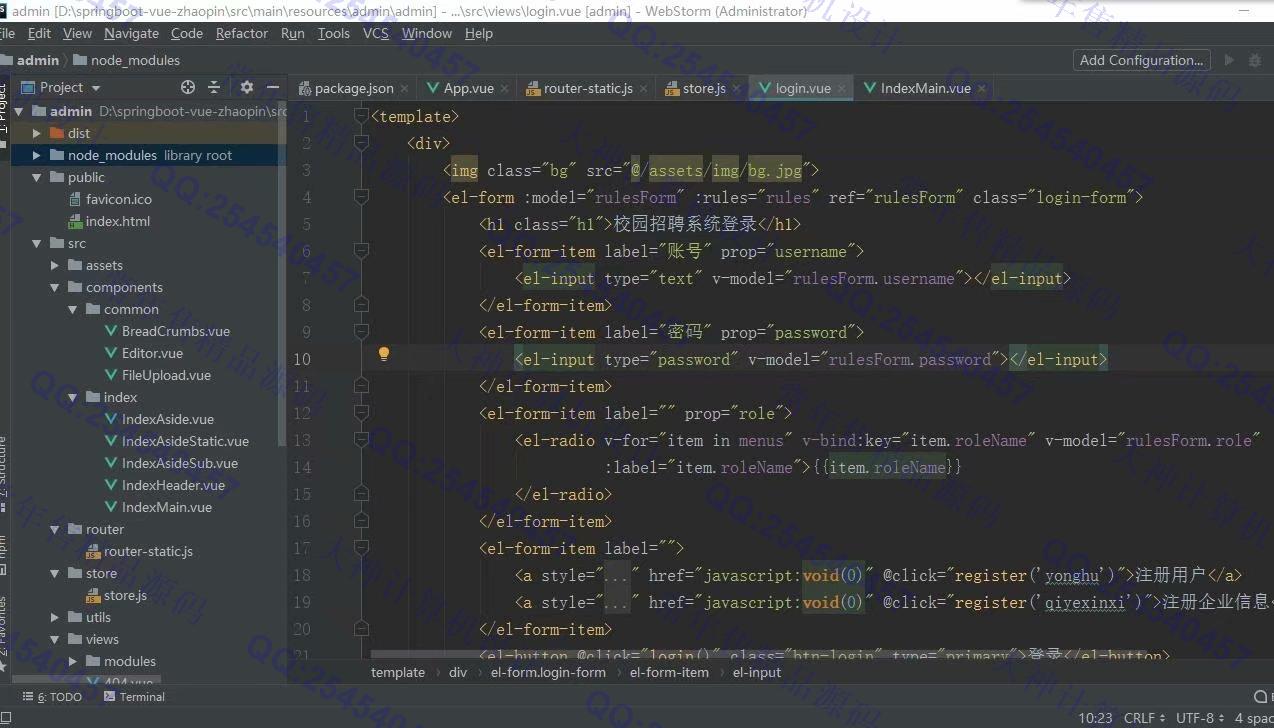Viewport: 1274px width, 728px height.
Task: Click CRLF line separator in status bar
Action: coord(1145,718)
